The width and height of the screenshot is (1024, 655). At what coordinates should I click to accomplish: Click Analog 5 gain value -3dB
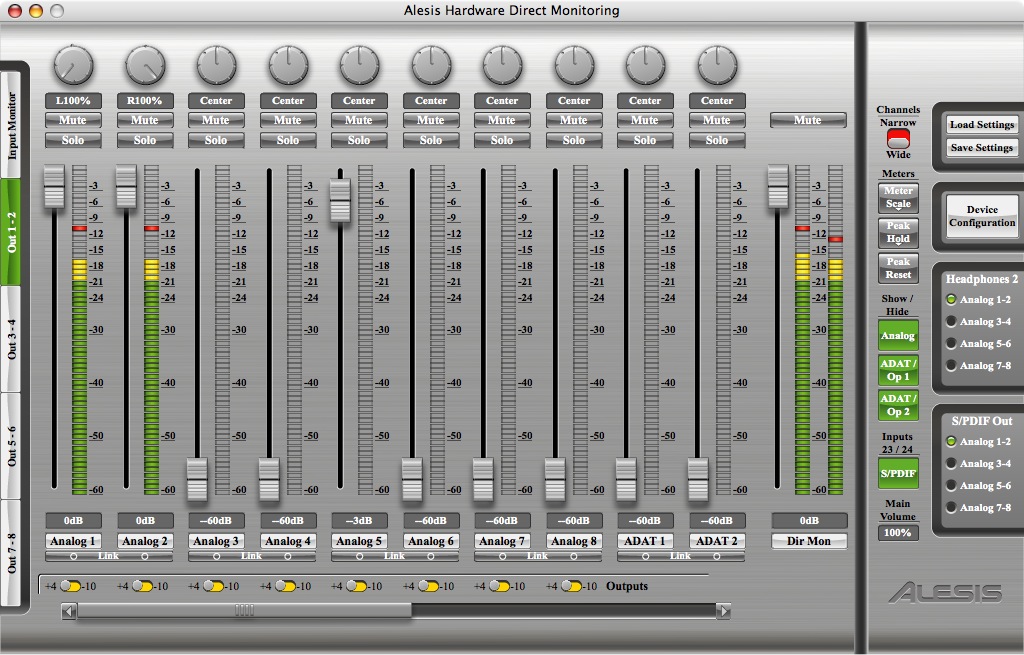[359, 520]
